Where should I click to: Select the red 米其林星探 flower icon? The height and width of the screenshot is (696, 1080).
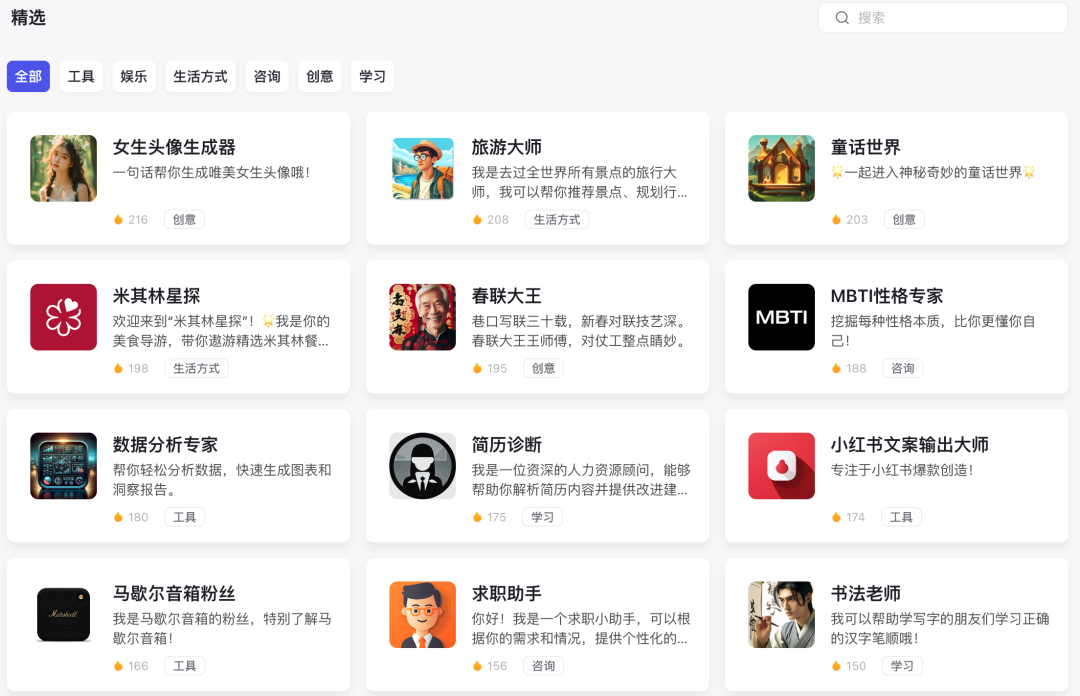point(64,317)
